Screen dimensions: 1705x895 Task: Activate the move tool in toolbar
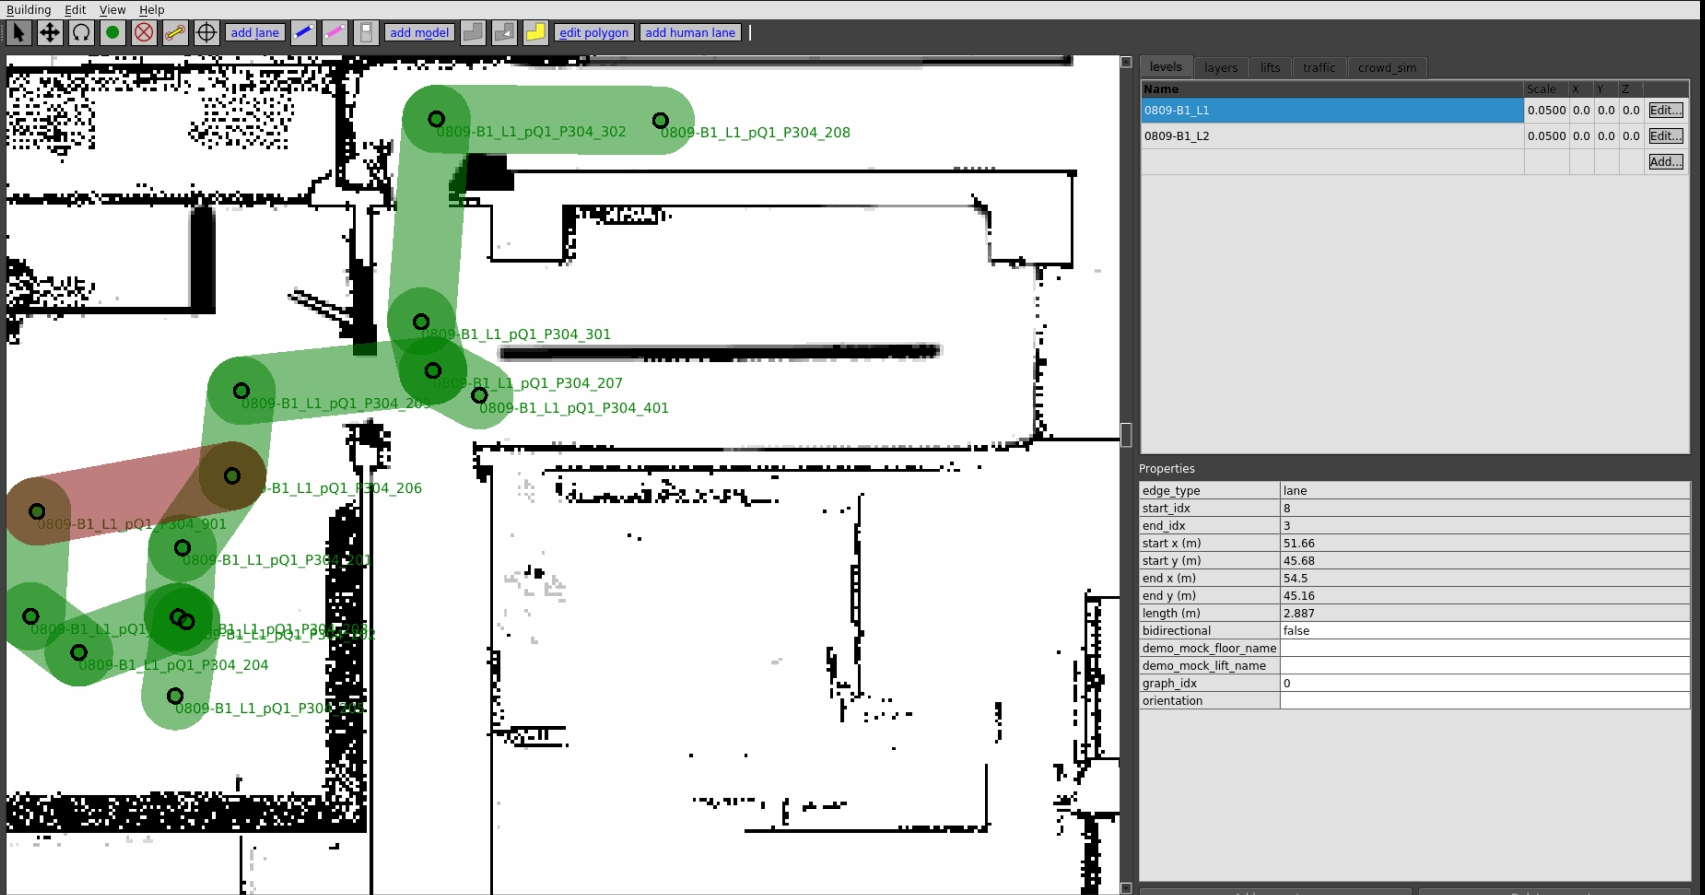(x=49, y=33)
